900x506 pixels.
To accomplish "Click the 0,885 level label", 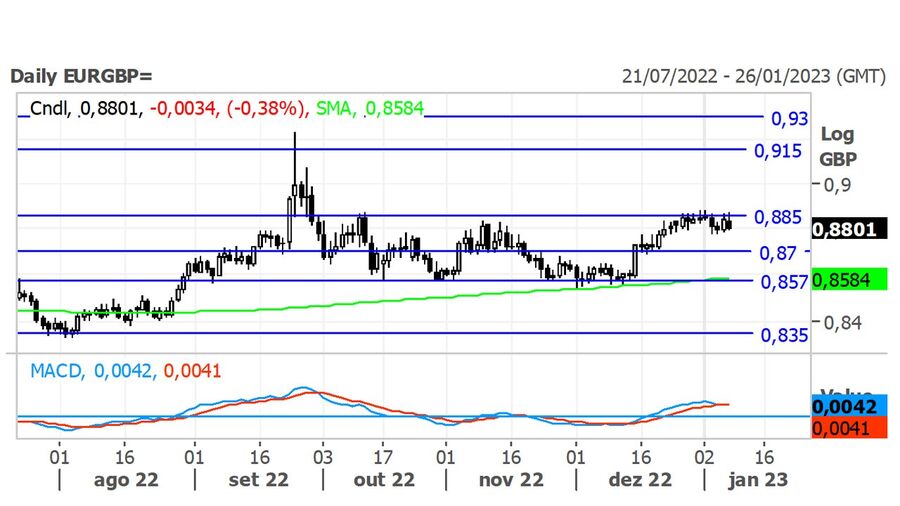I will point(778,217).
